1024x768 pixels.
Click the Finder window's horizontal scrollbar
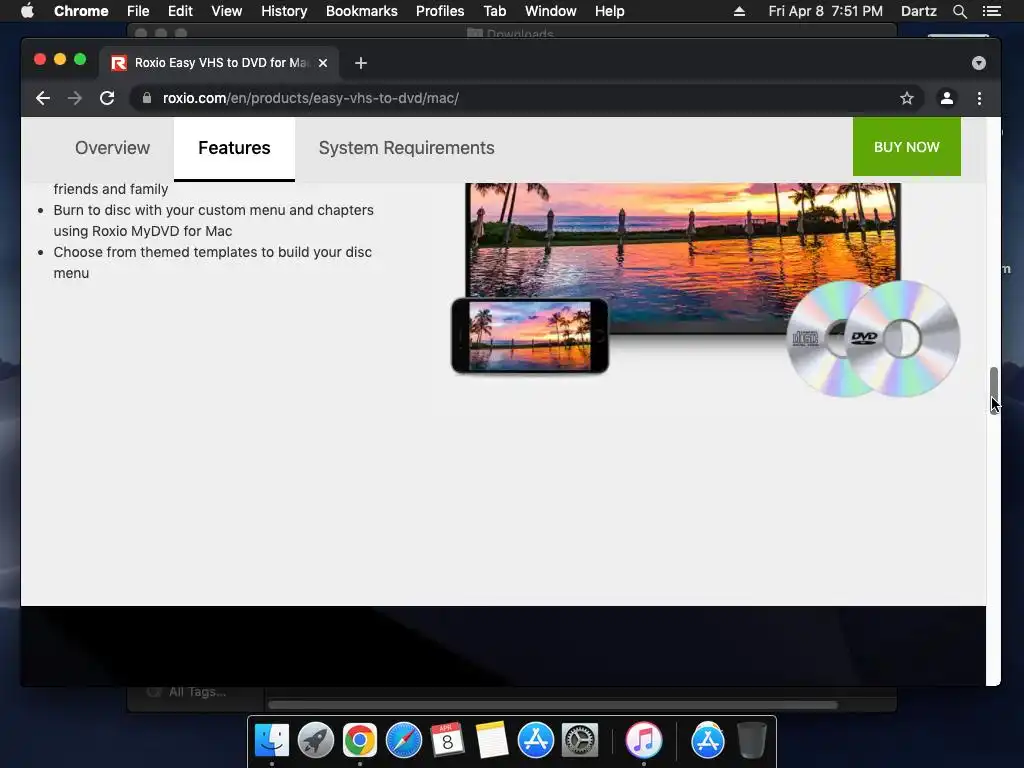[552, 705]
